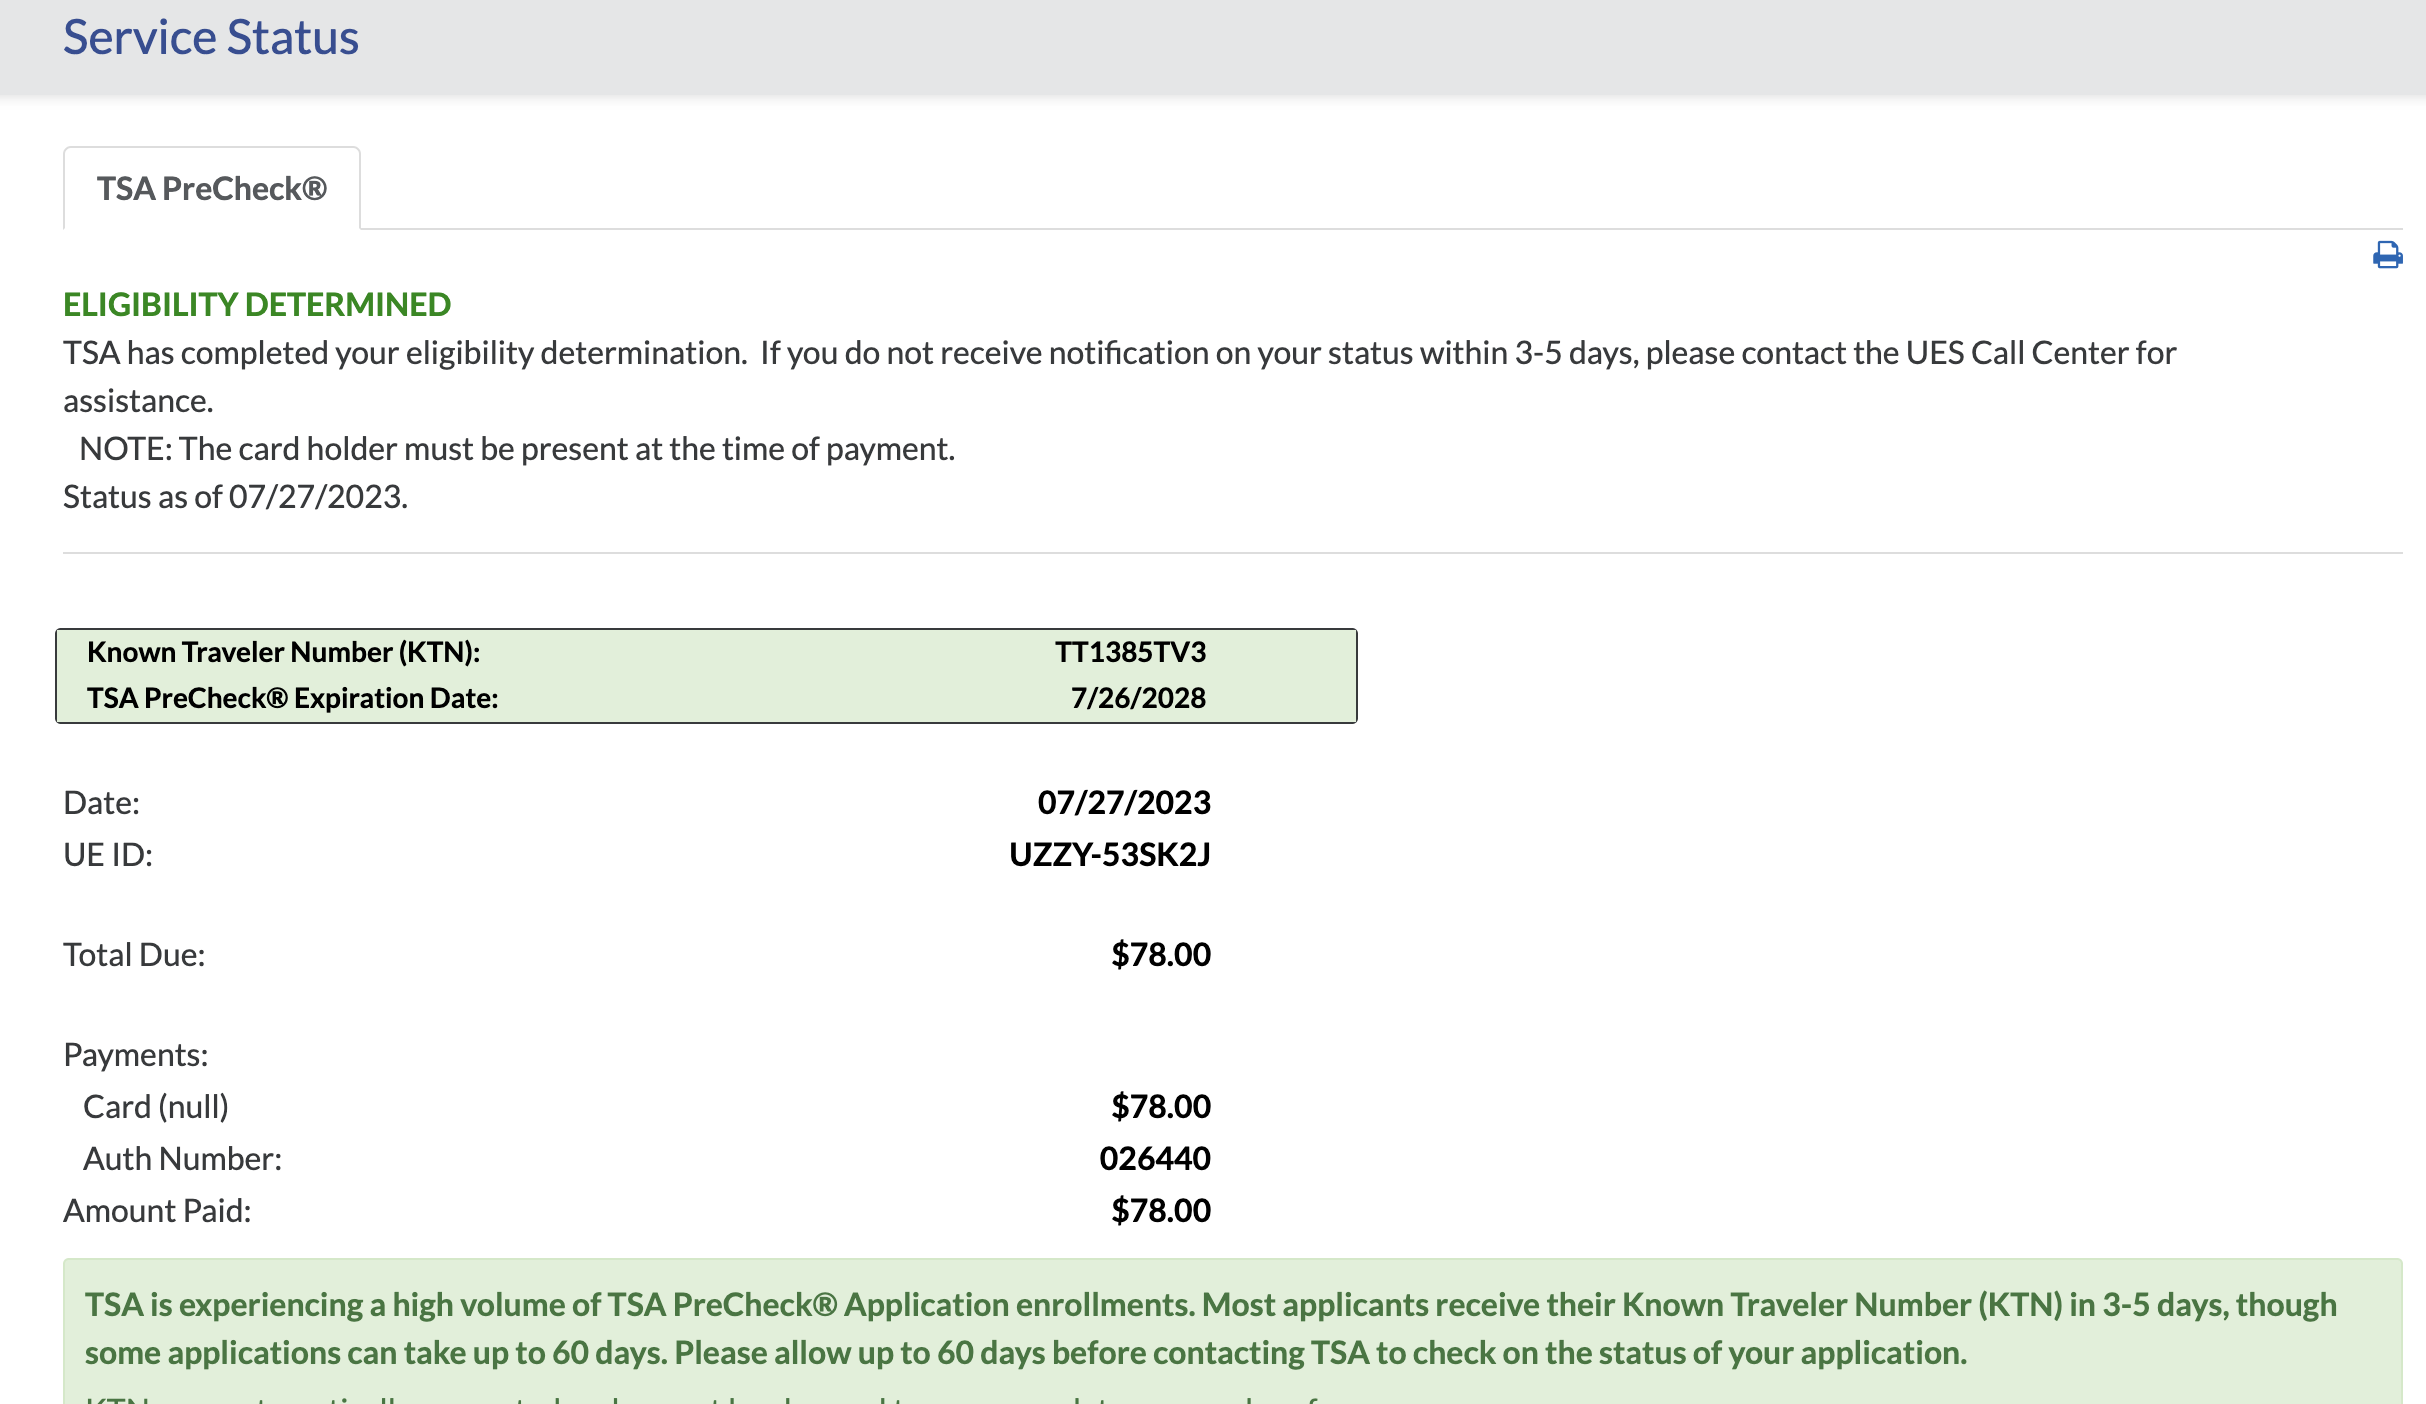Click the TSA PreCheck® Expiration Date label
The image size is (2426, 1404).
pyautogui.click(x=292, y=698)
